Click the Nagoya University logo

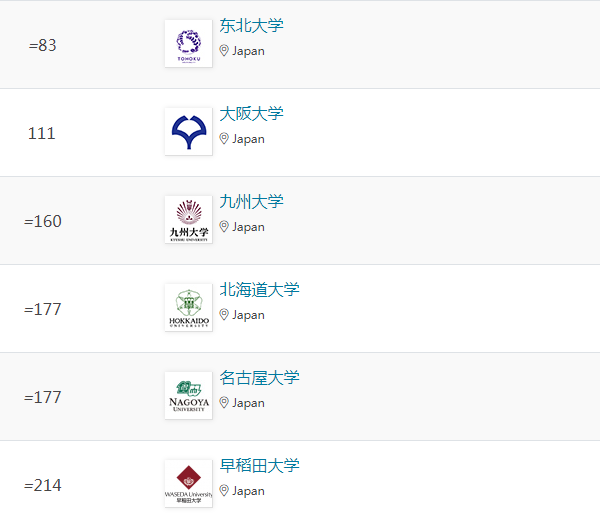tap(188, 396)
